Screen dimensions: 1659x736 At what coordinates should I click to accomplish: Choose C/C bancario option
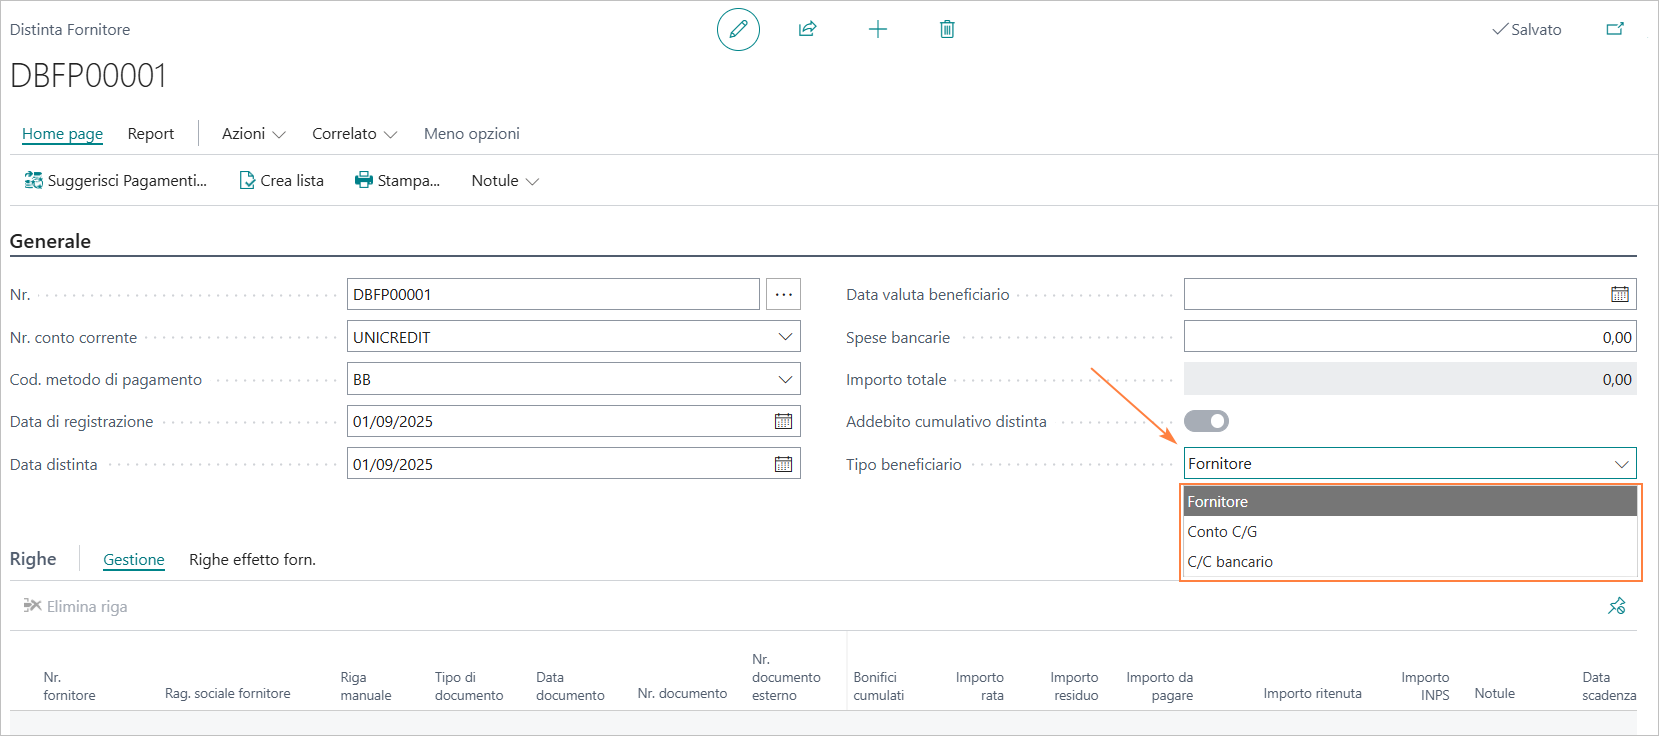[x=1230, y=562]
